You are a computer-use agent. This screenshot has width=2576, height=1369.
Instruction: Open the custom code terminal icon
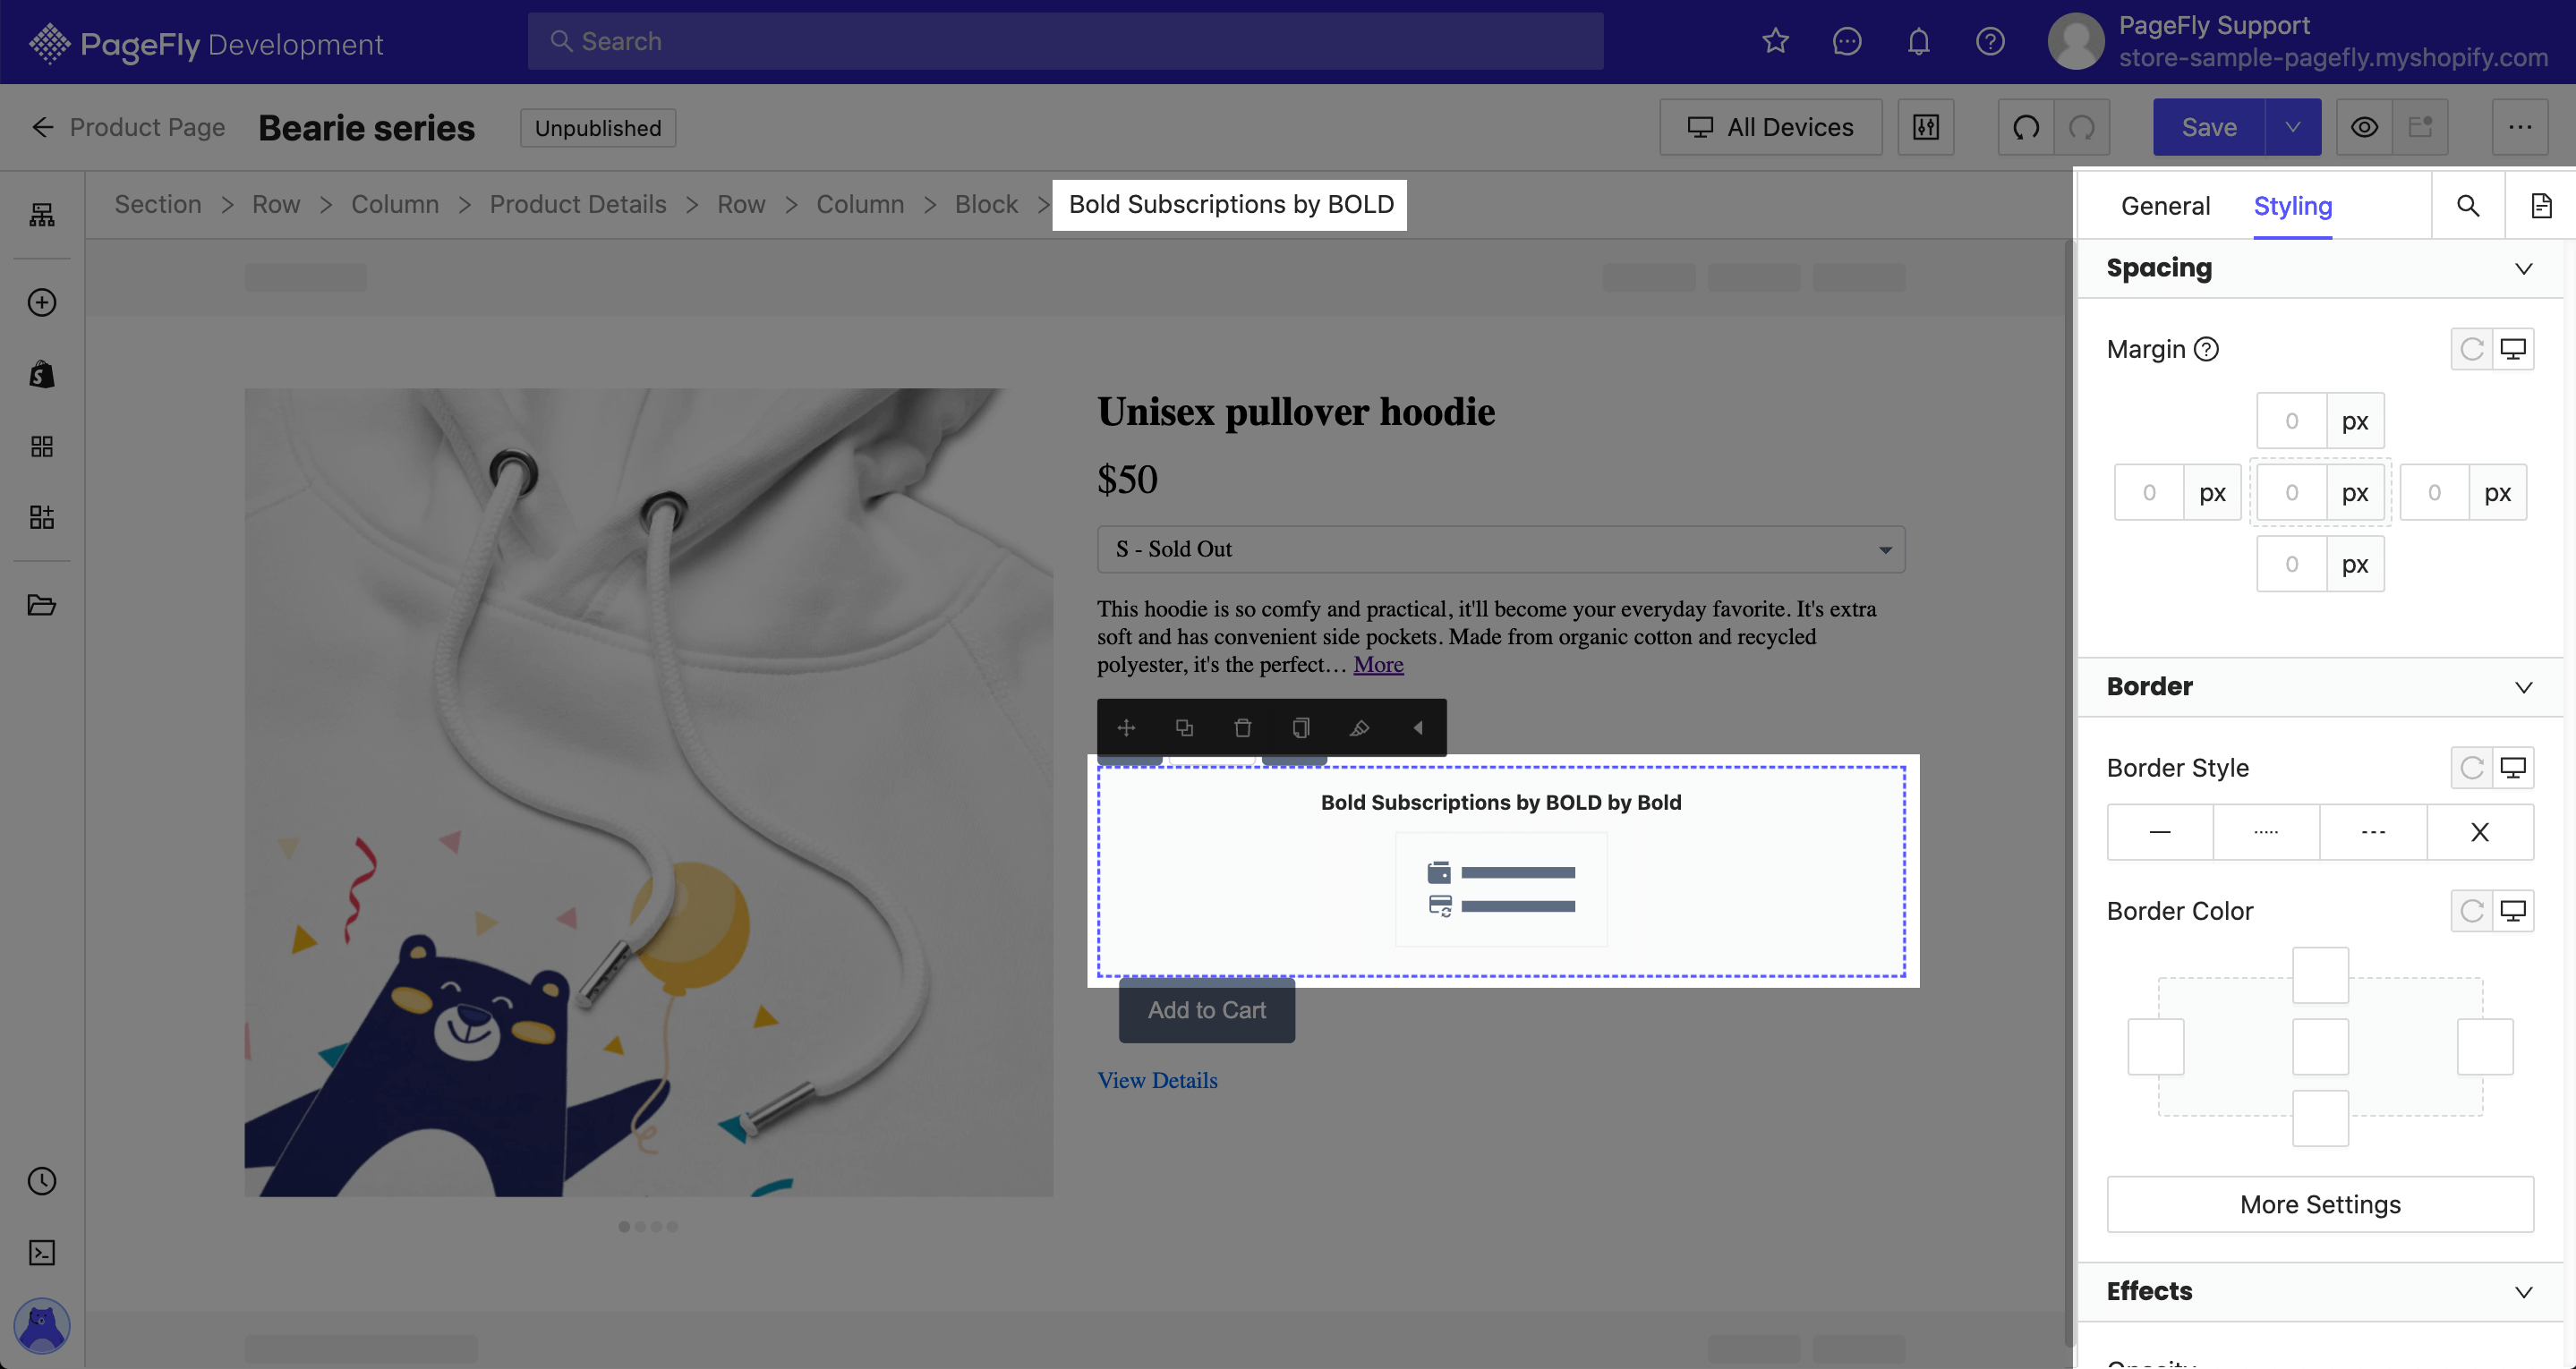pos(42,1253)
